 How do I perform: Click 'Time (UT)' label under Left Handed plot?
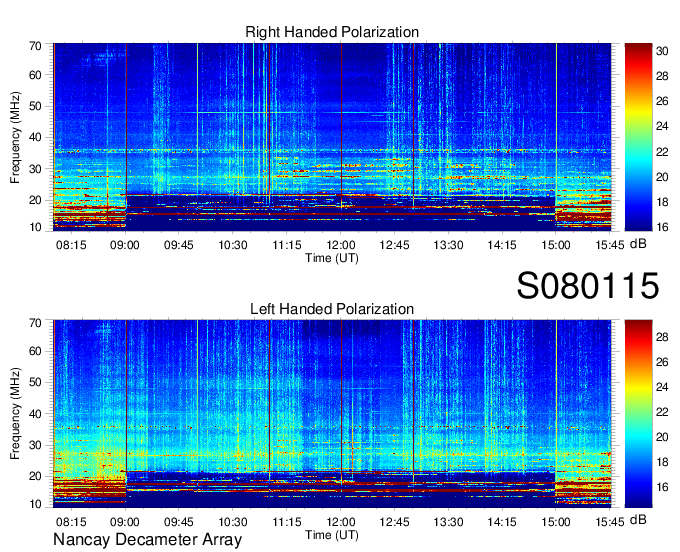point(332,535)
